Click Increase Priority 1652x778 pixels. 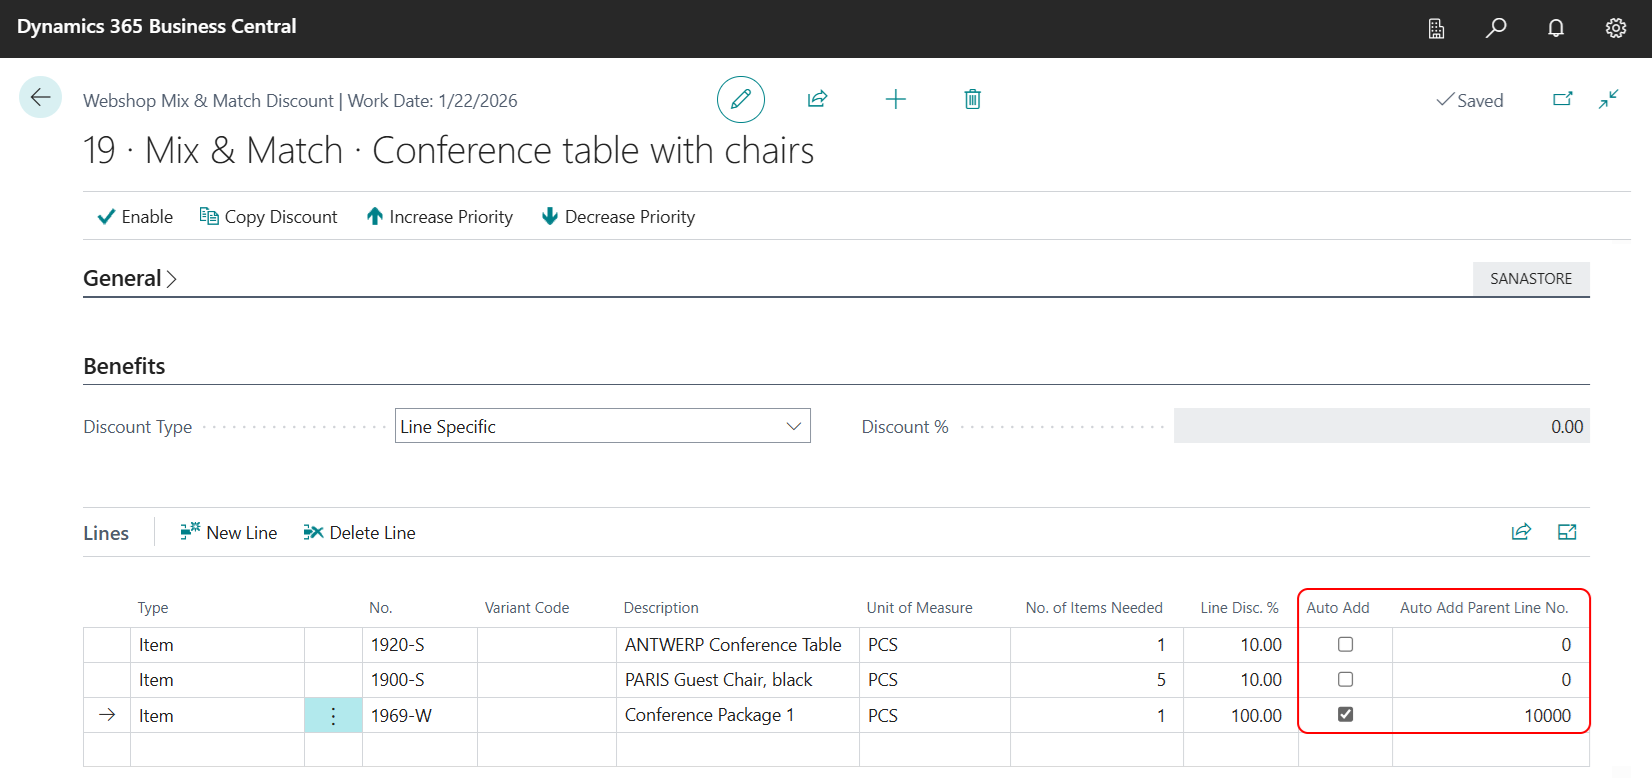440,217
